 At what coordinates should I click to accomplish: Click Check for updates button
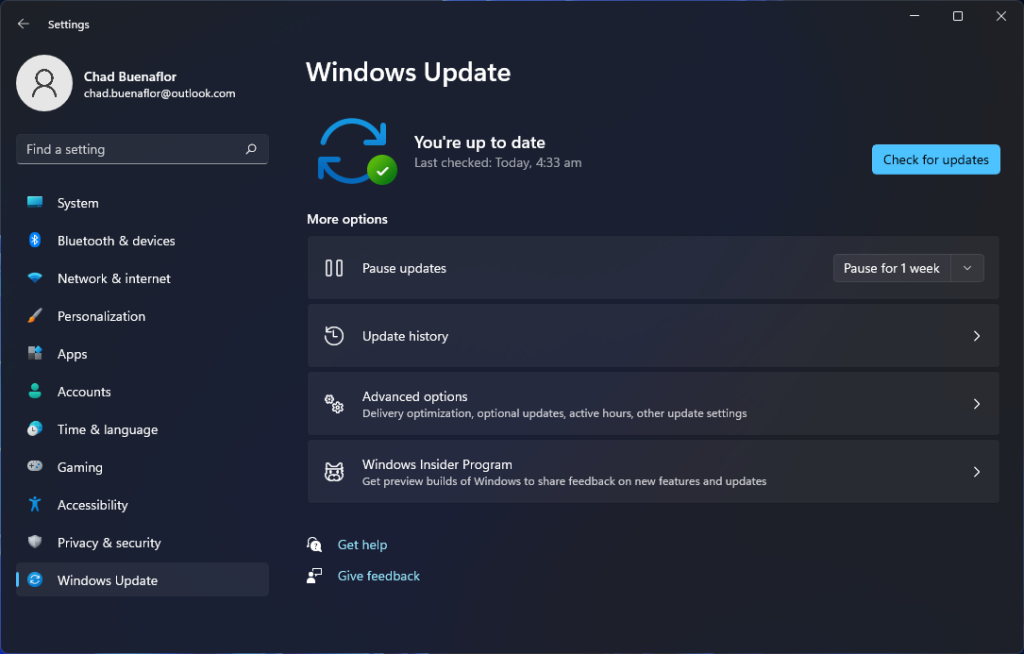(935, 159)
